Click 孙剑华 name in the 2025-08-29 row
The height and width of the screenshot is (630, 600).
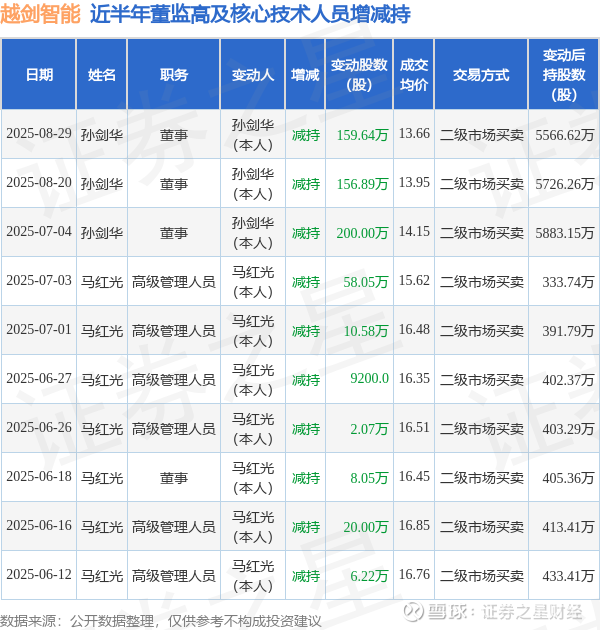102,135
